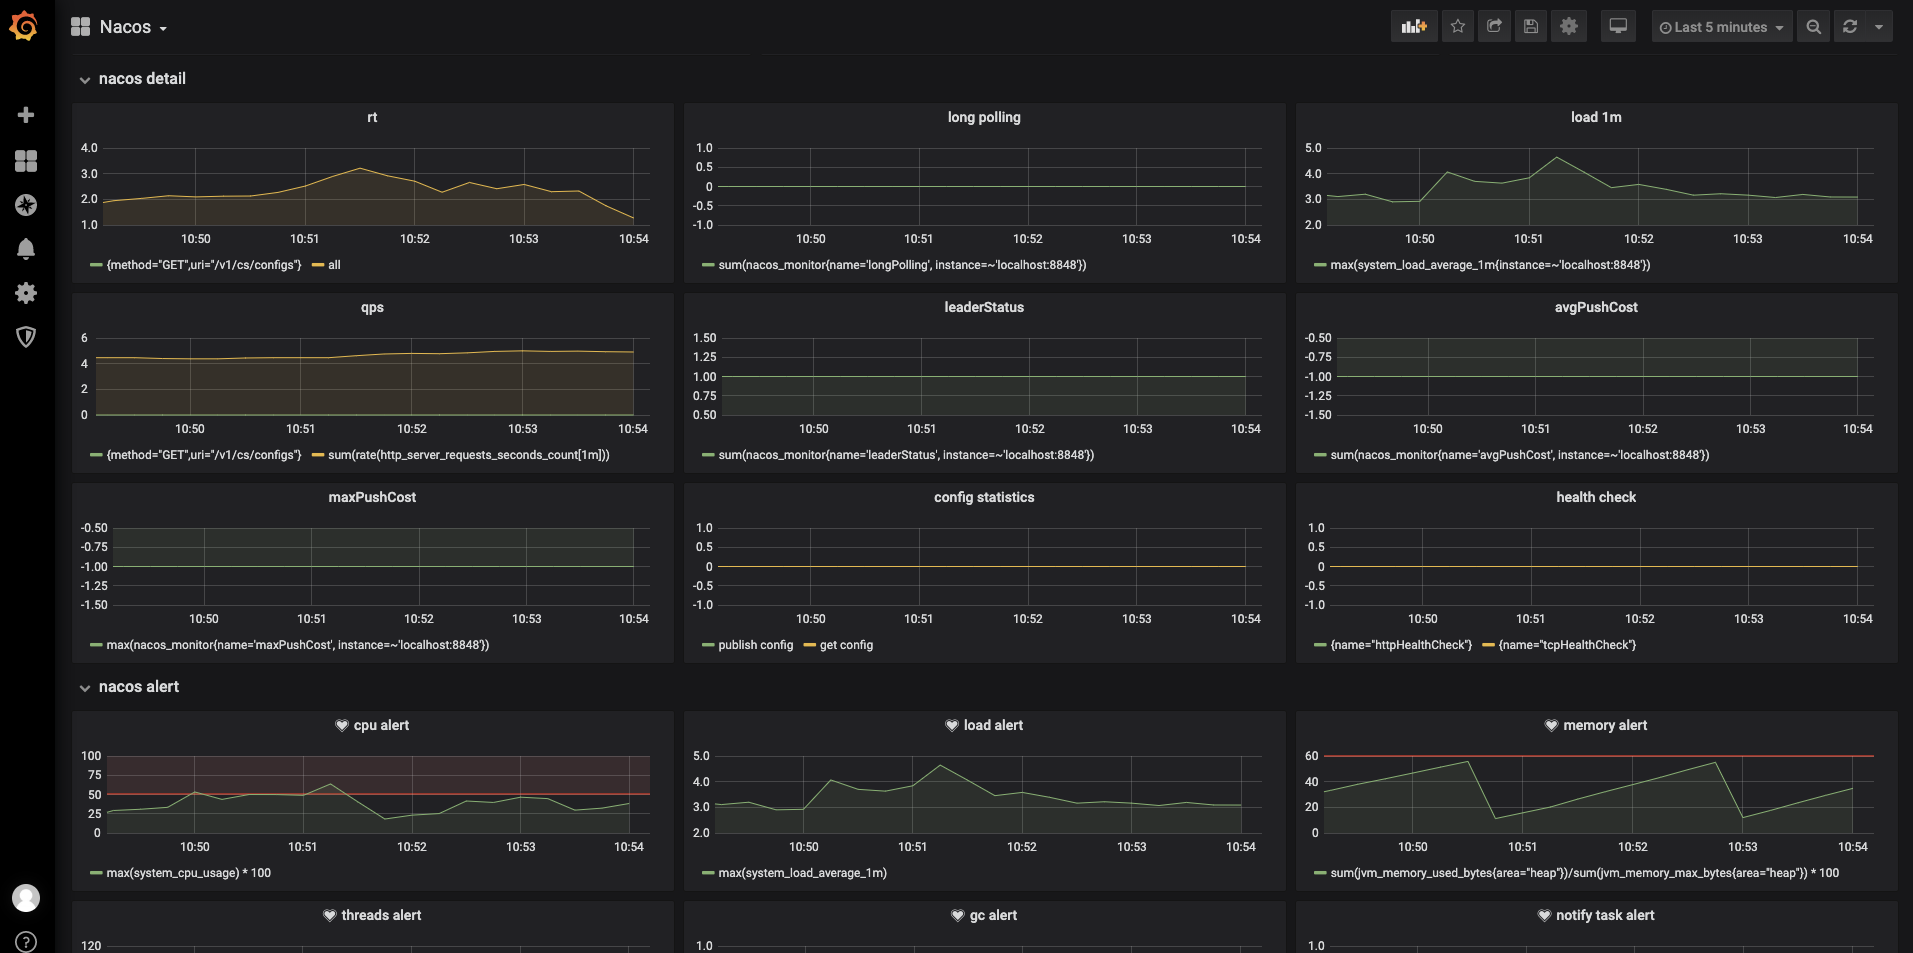The height and width of the screenshot is (953, 1913).
Task: Open Alerting bell in the sidebar
Action: (26, 249)
